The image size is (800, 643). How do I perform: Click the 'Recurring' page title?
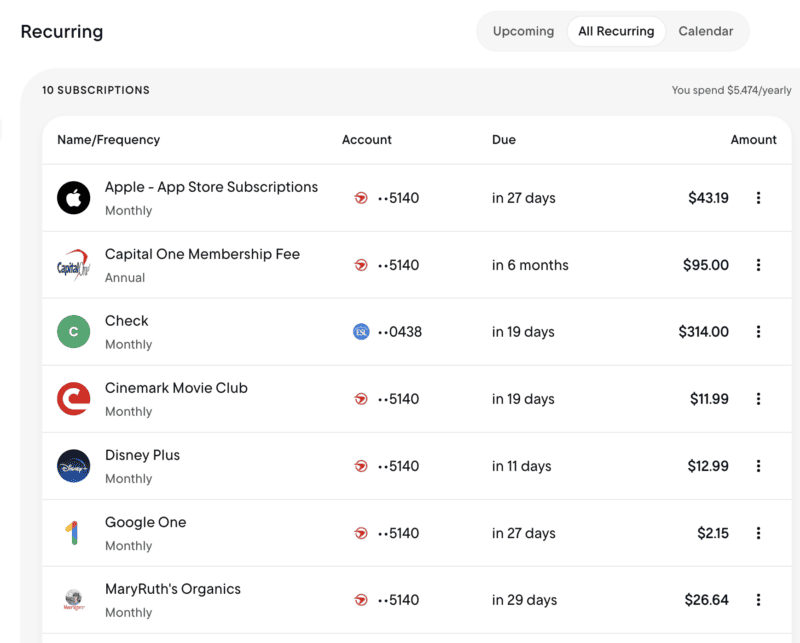coord(62,32)
